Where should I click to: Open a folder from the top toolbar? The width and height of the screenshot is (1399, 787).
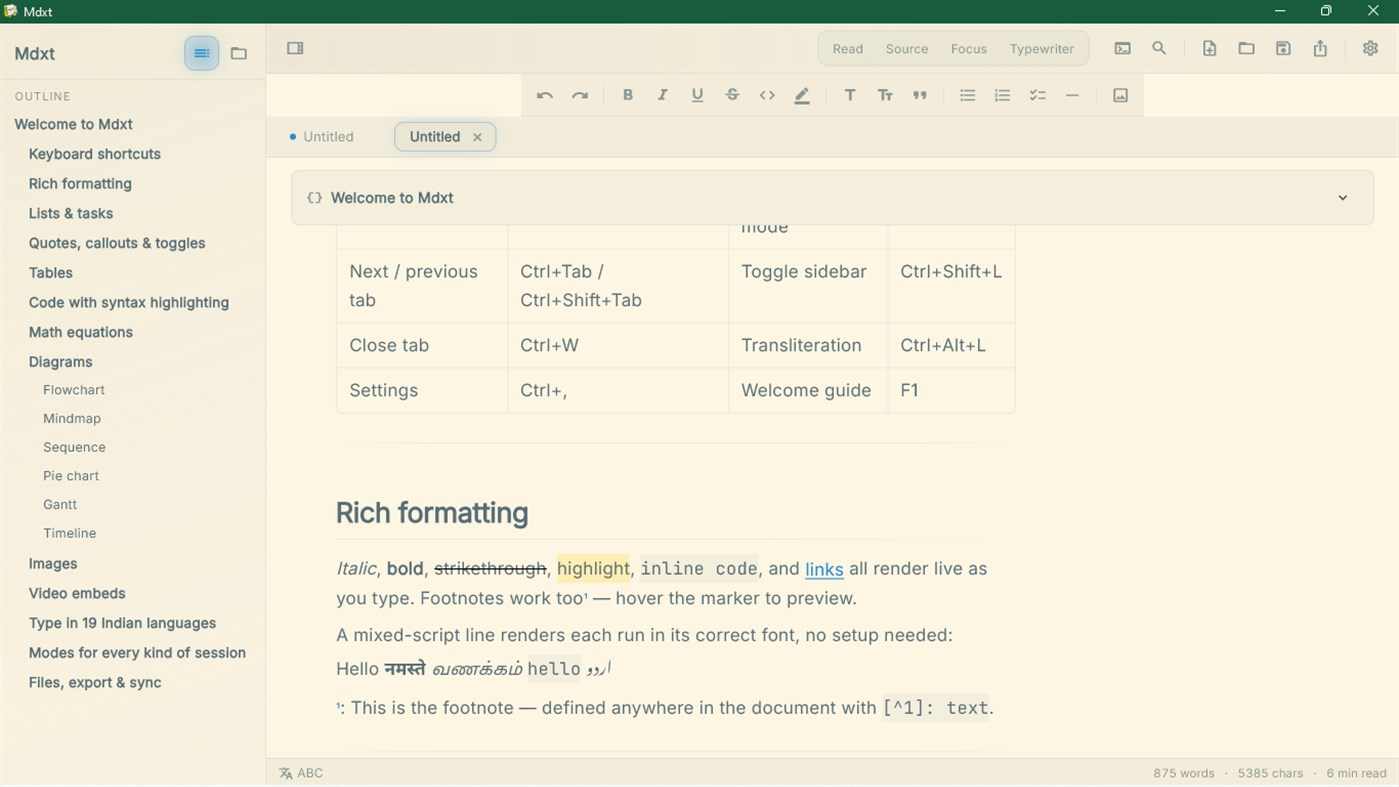1246,48
